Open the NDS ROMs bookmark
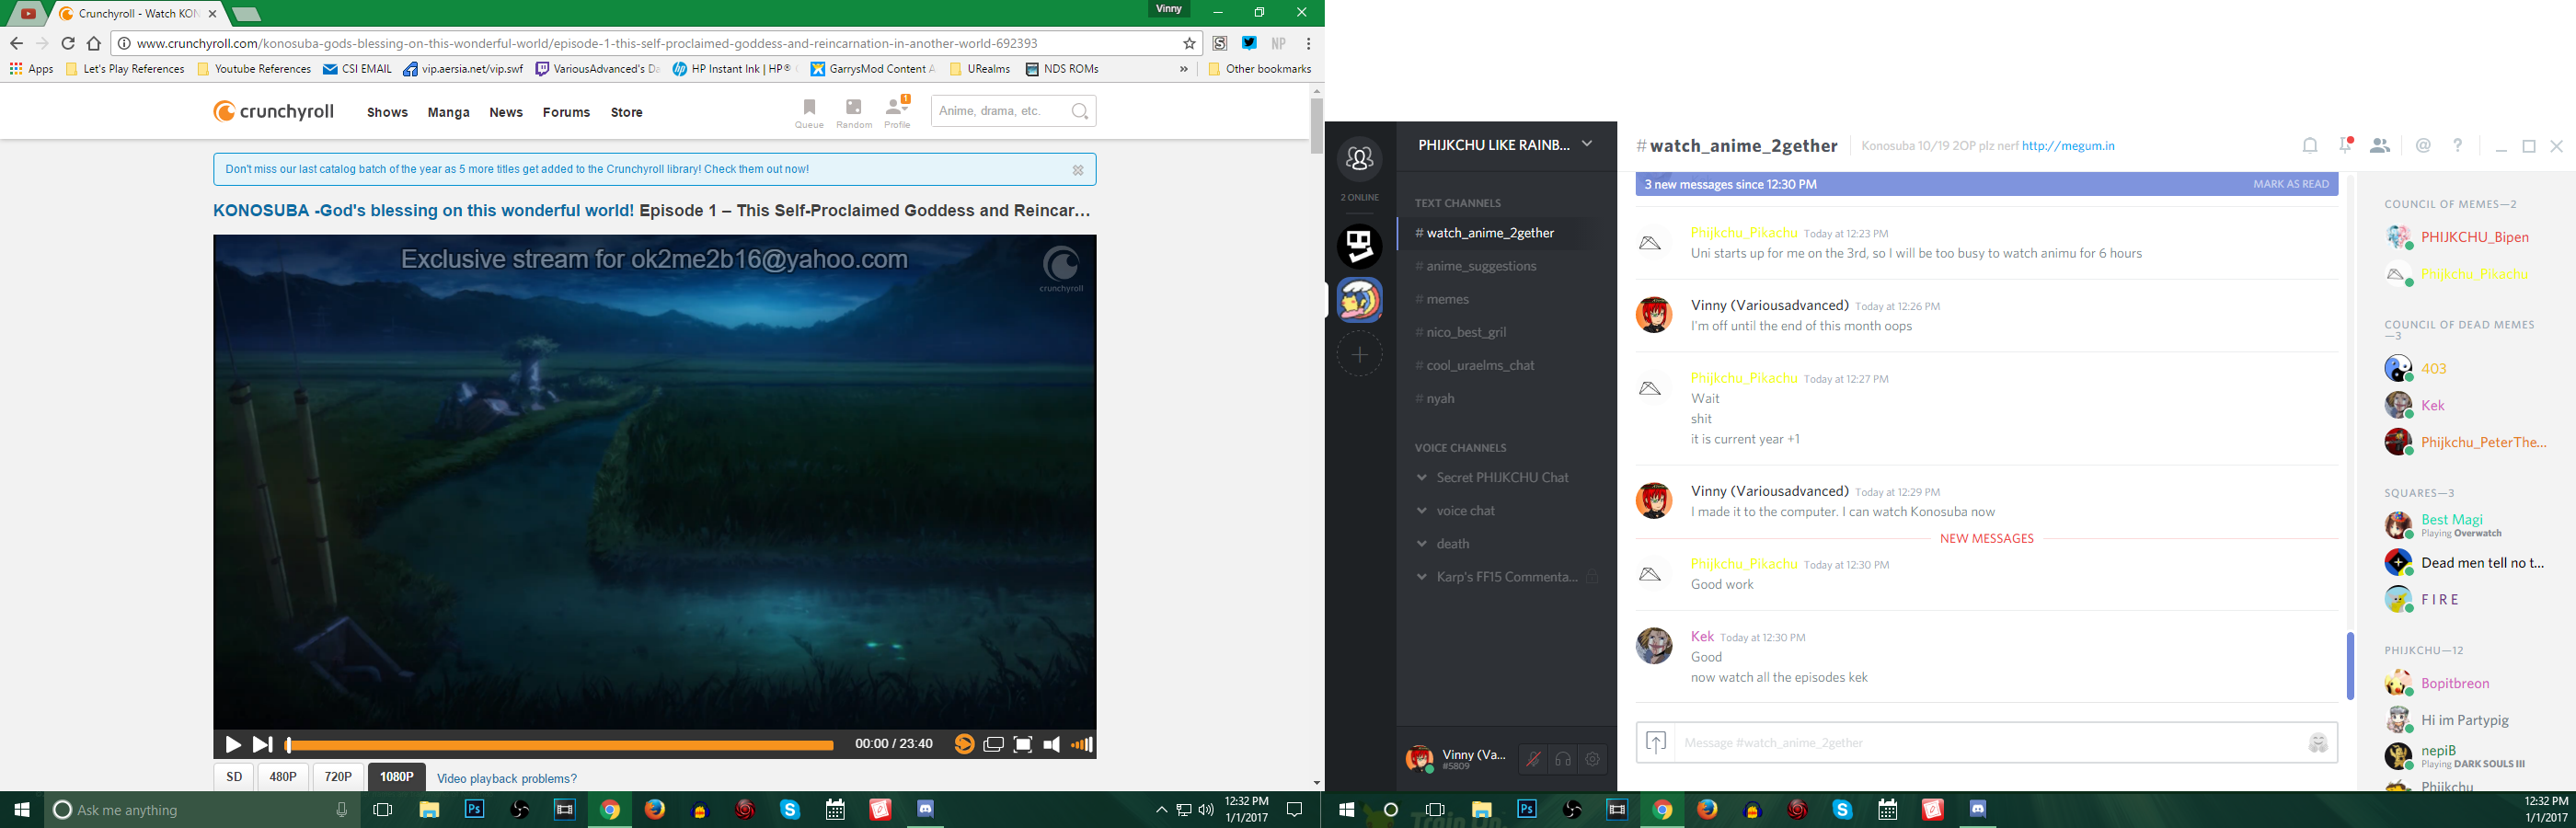The image size is (2576, 828). [1062, 69]
